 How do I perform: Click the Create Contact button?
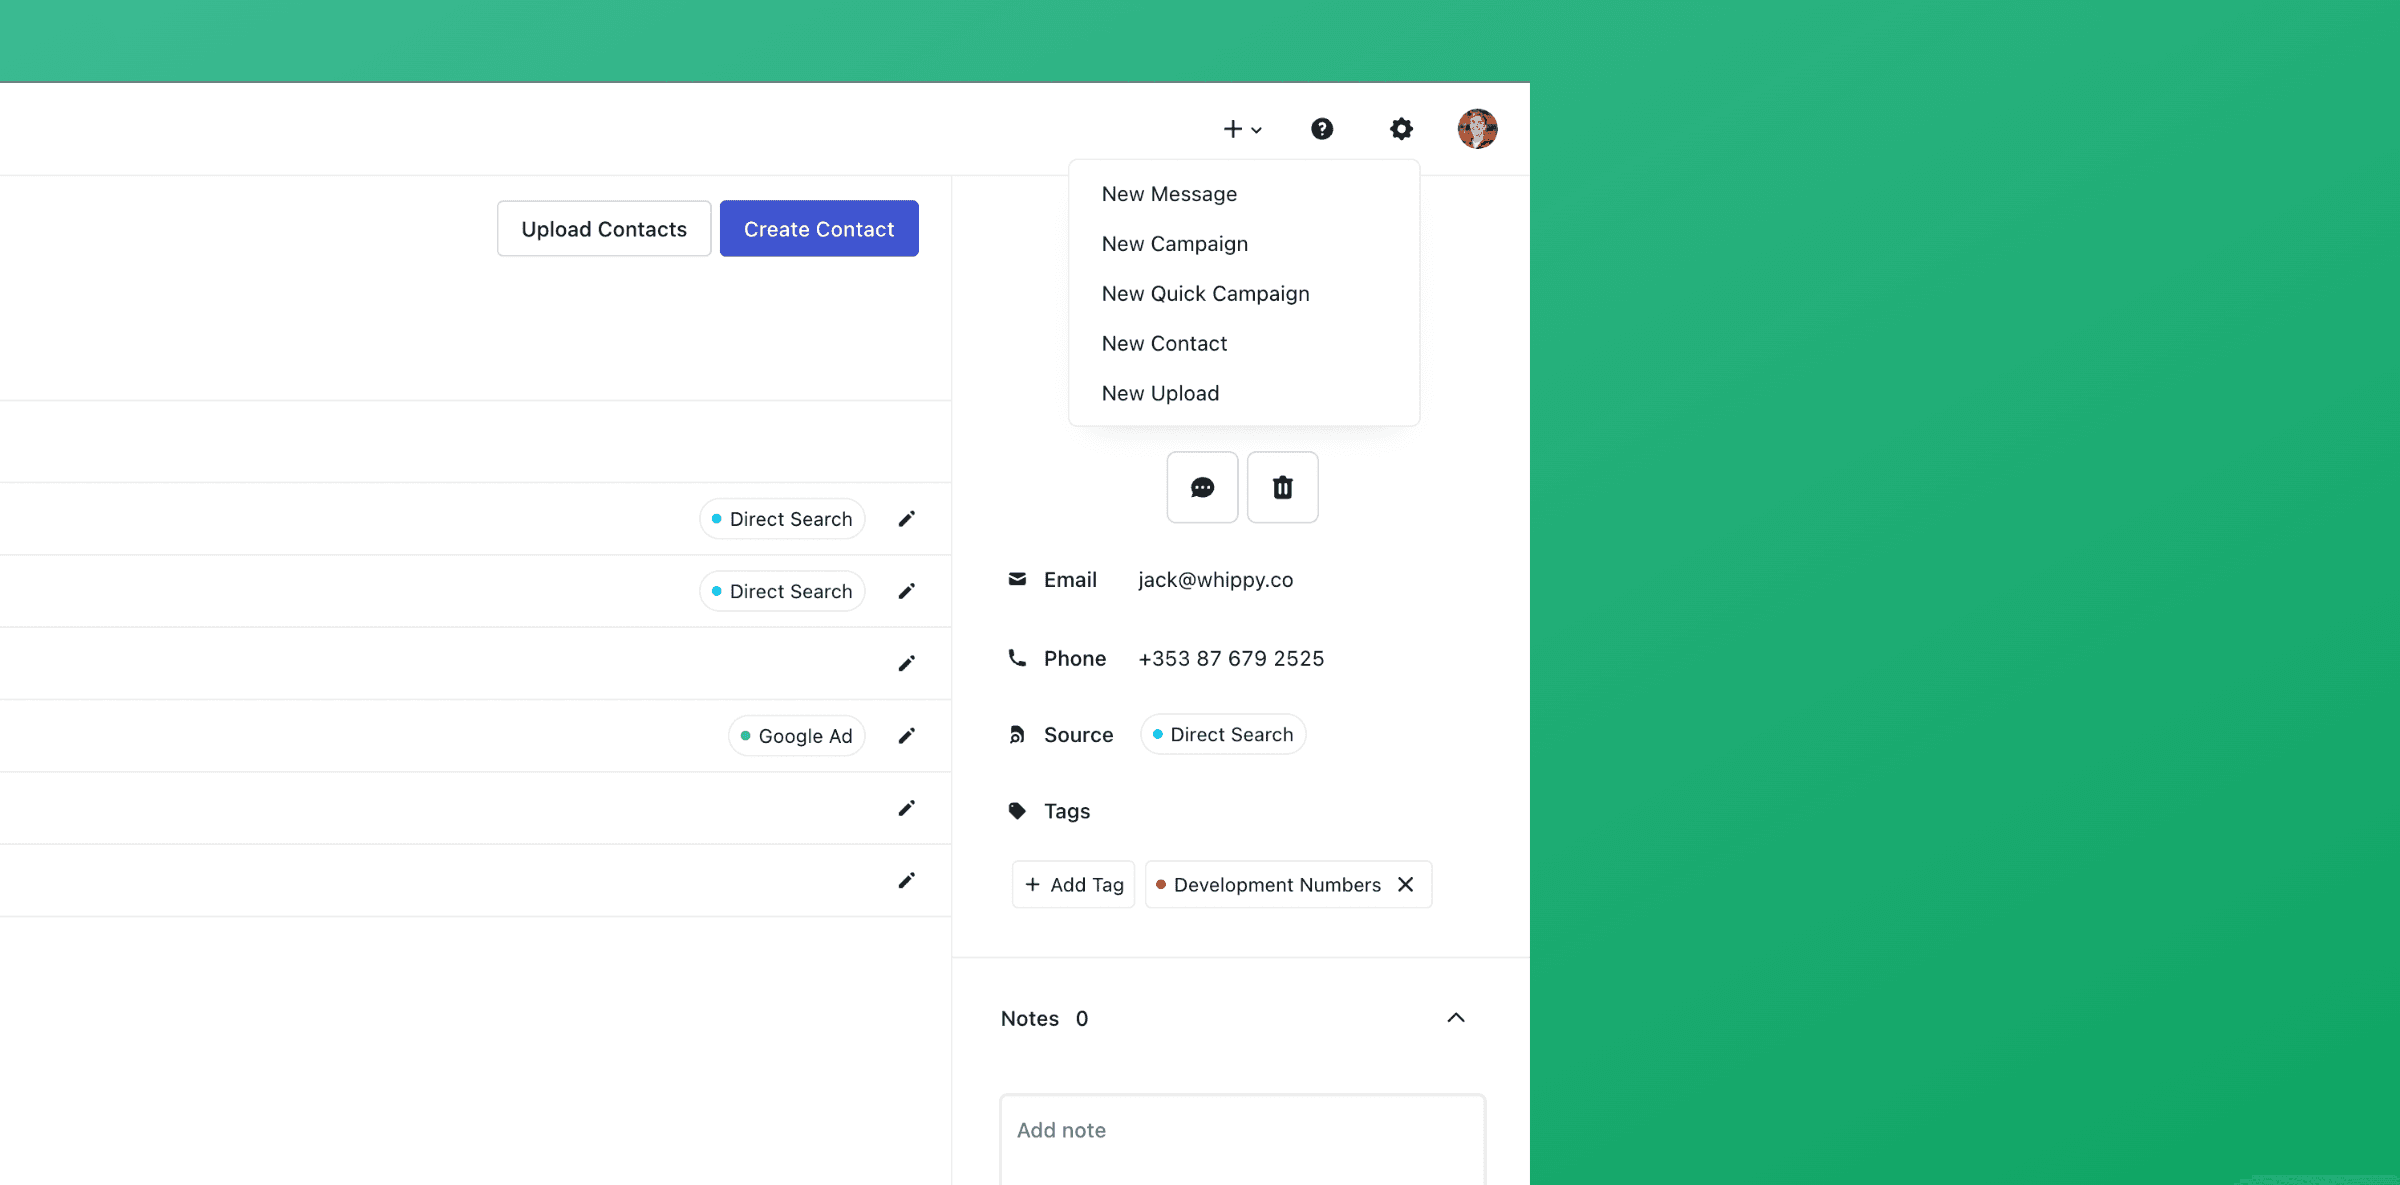(x=818, y=228)
